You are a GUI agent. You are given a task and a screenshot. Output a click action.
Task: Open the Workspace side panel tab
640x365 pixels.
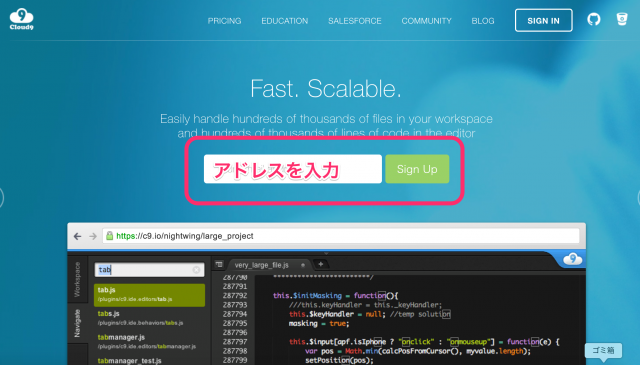[x=77, y=279]
